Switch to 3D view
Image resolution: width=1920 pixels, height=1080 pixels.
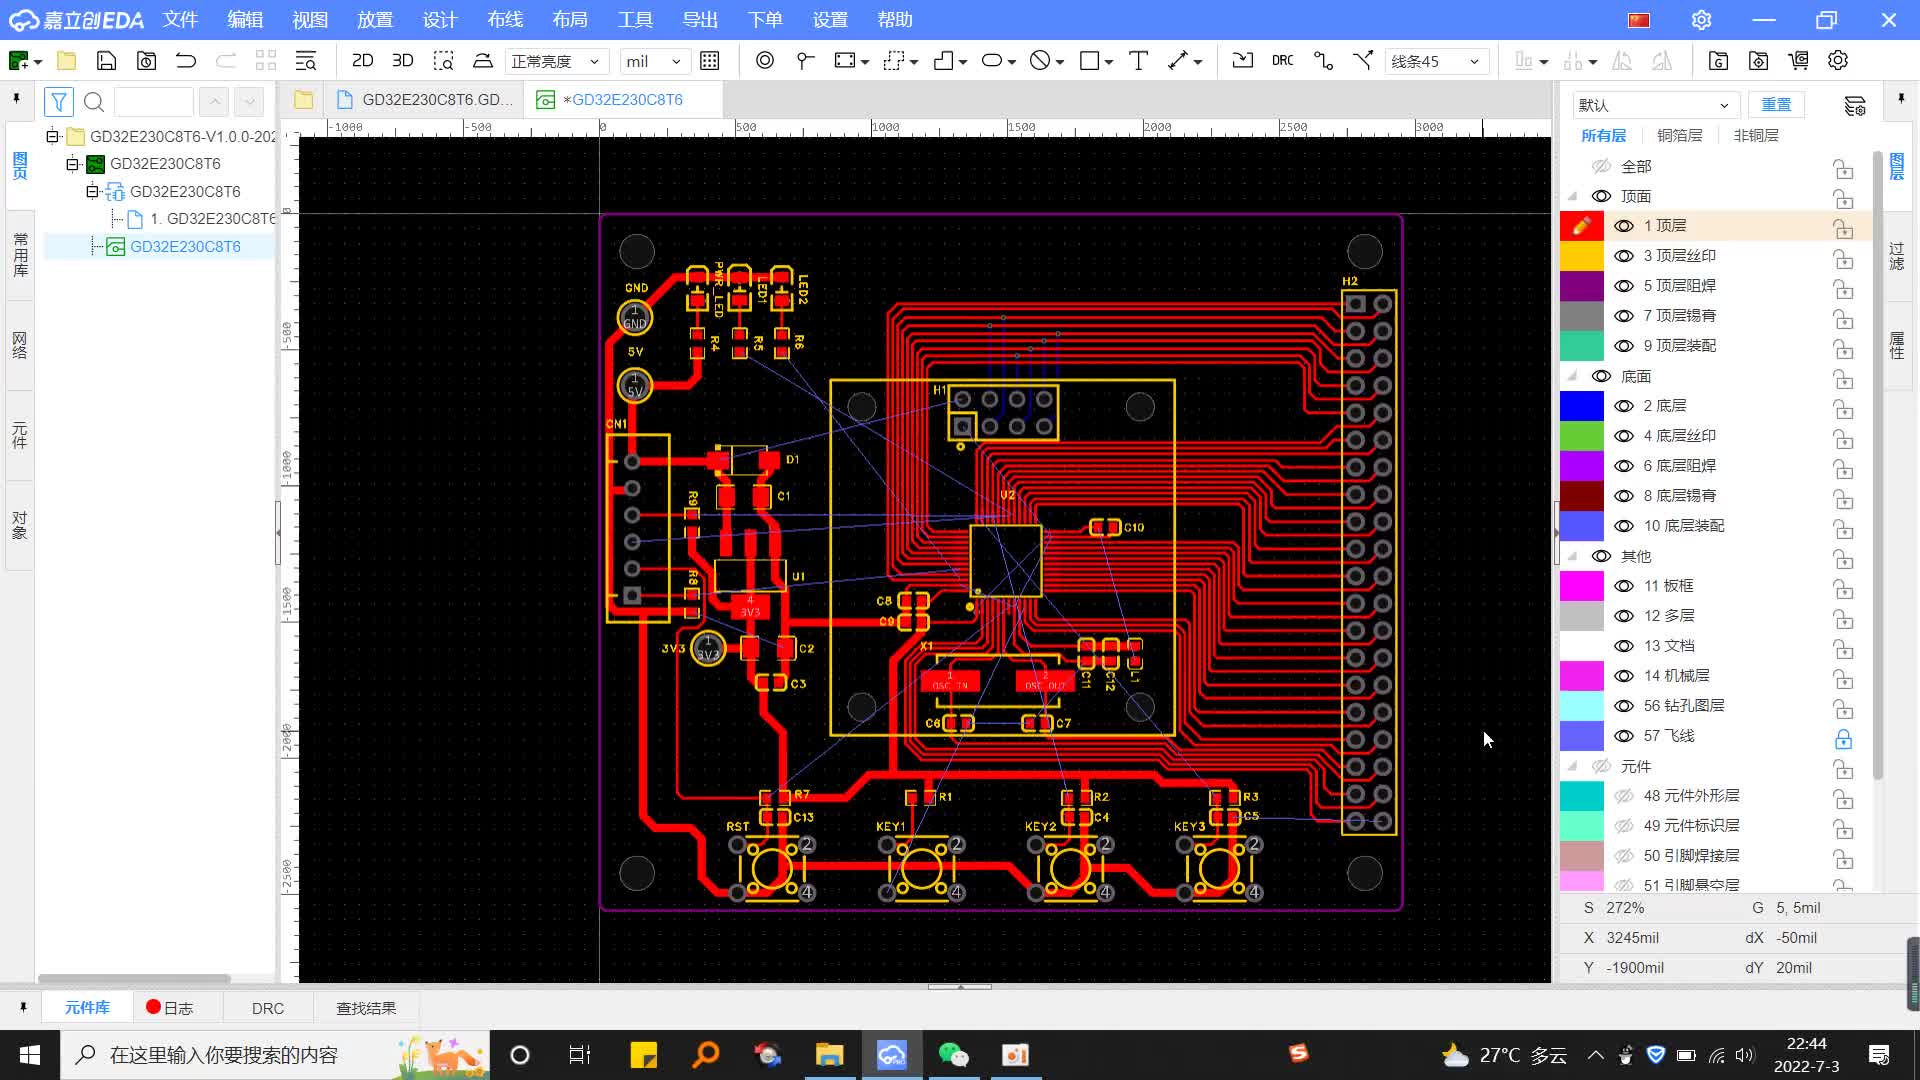click(403, 61)
